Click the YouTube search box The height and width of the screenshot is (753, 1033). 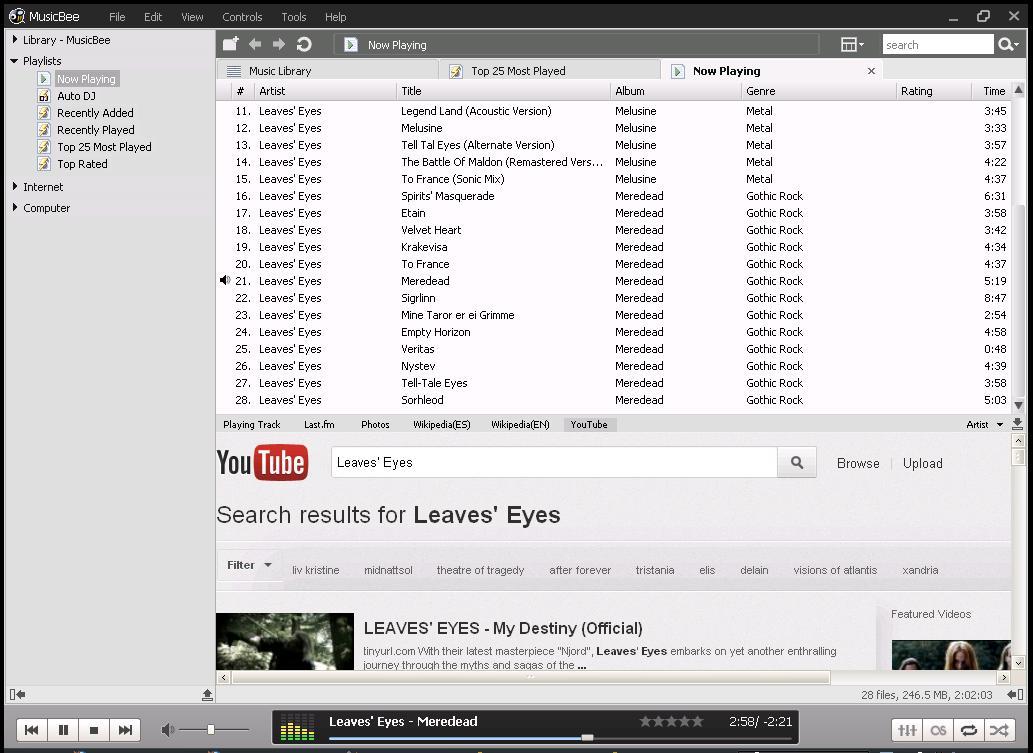tap(554, 462)
